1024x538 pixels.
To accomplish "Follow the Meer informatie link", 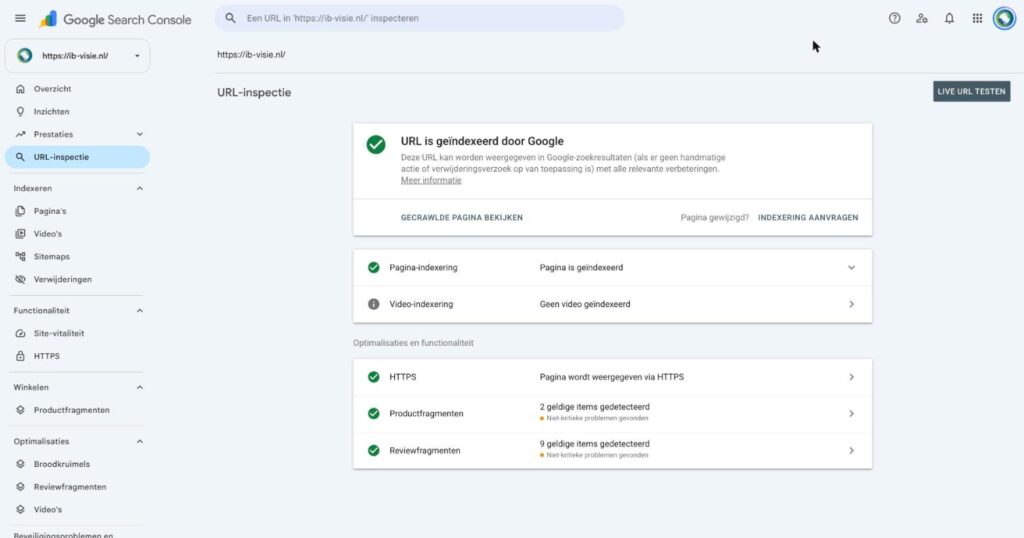I will click(431, 181).
